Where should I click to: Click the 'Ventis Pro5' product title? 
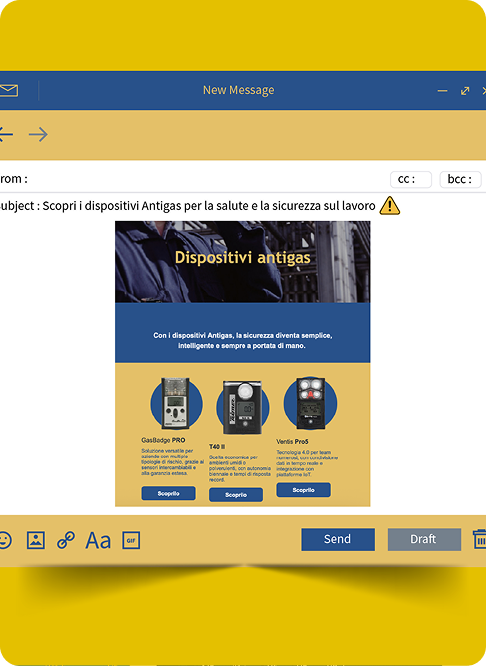point(292,441)
